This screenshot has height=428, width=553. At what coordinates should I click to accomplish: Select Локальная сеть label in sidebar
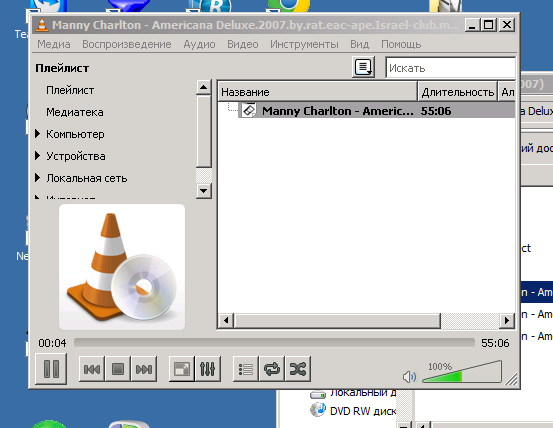[x=87, y=178]
